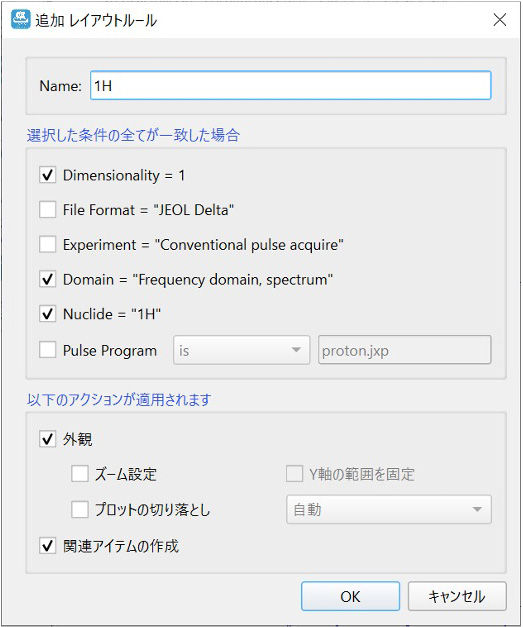The image size is (523, 627).
Task: Enable the File Format JEOL Delta condition
Action: click(48, 210)
